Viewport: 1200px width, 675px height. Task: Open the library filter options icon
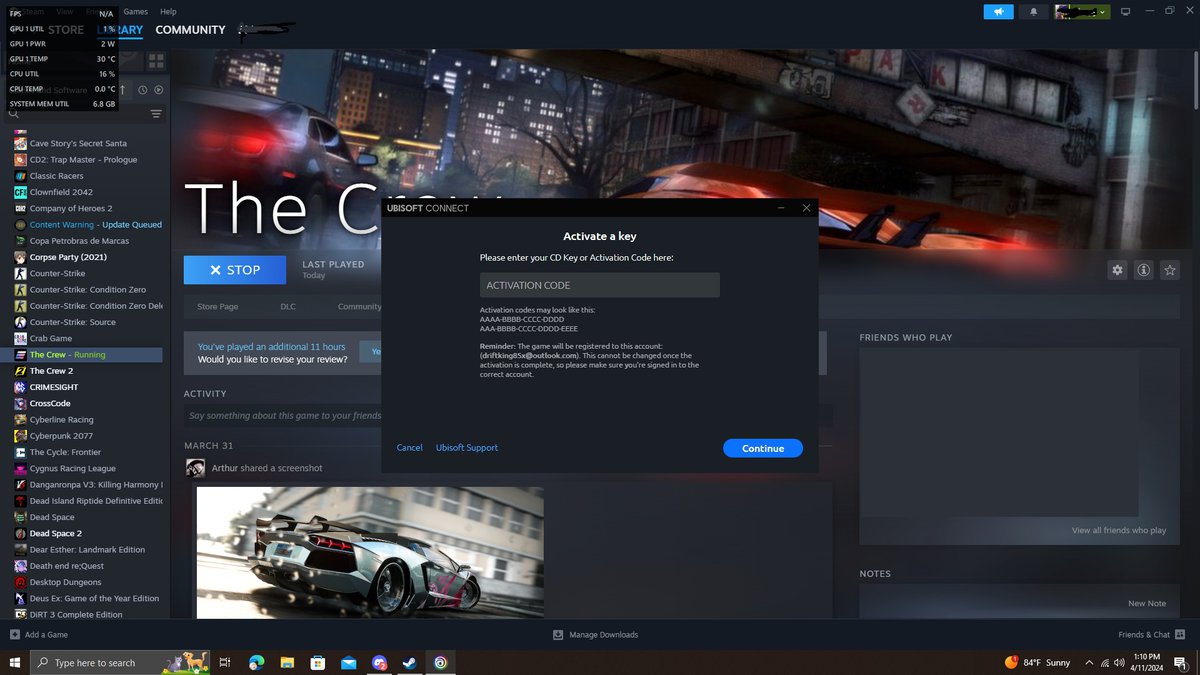click(x=156, y=114)
